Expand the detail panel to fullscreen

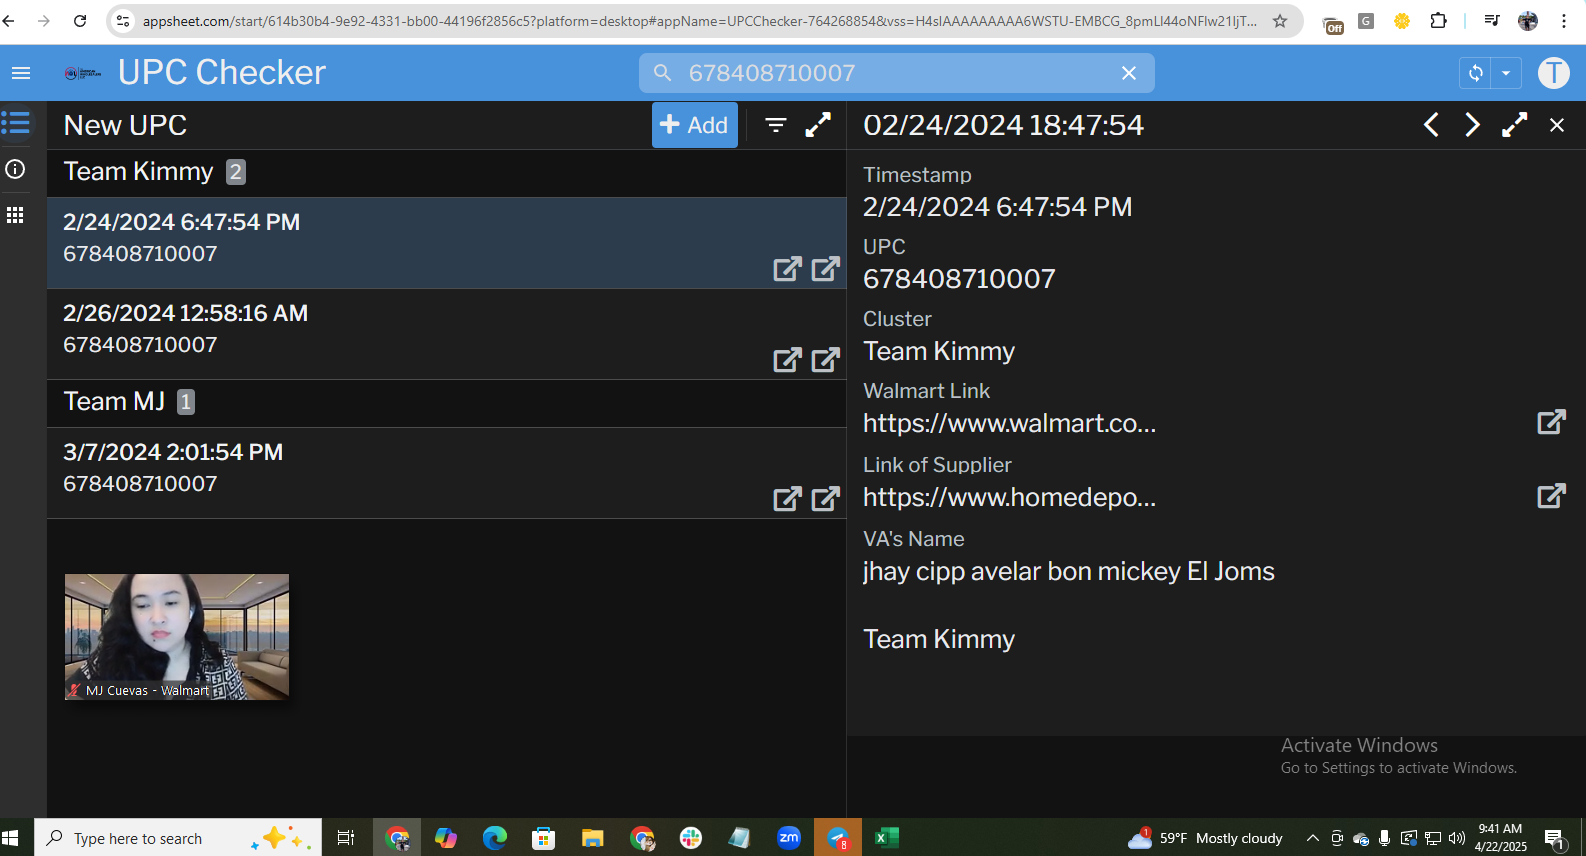(x=1514, y=125)
